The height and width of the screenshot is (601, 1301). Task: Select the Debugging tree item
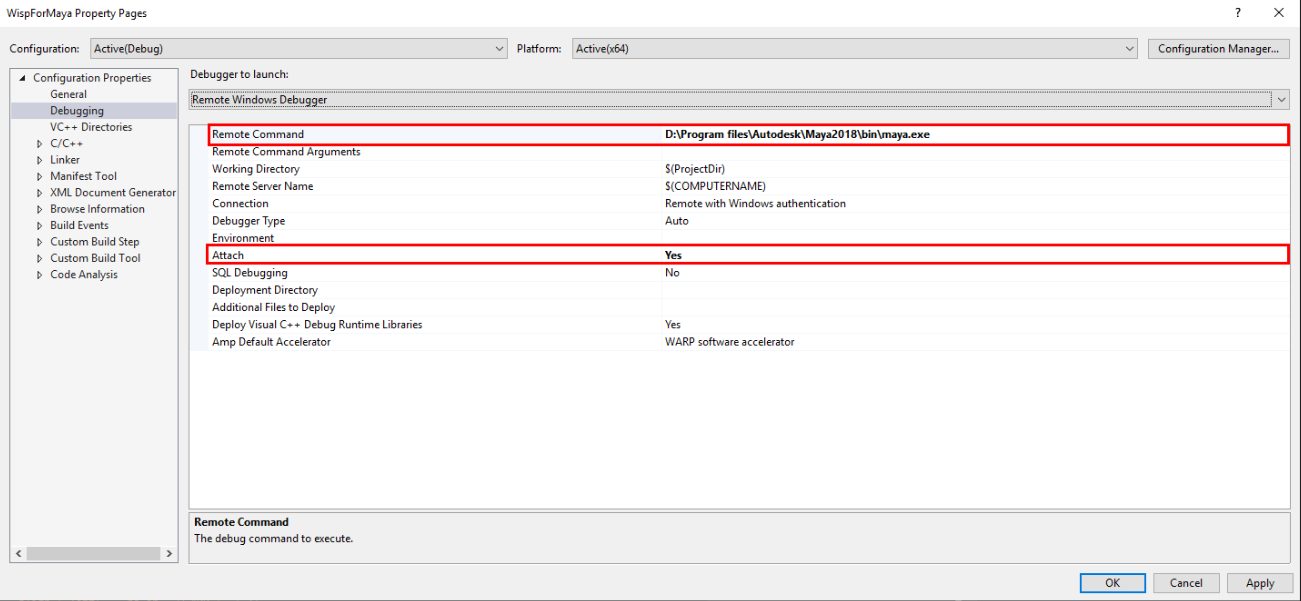point(77,110)
